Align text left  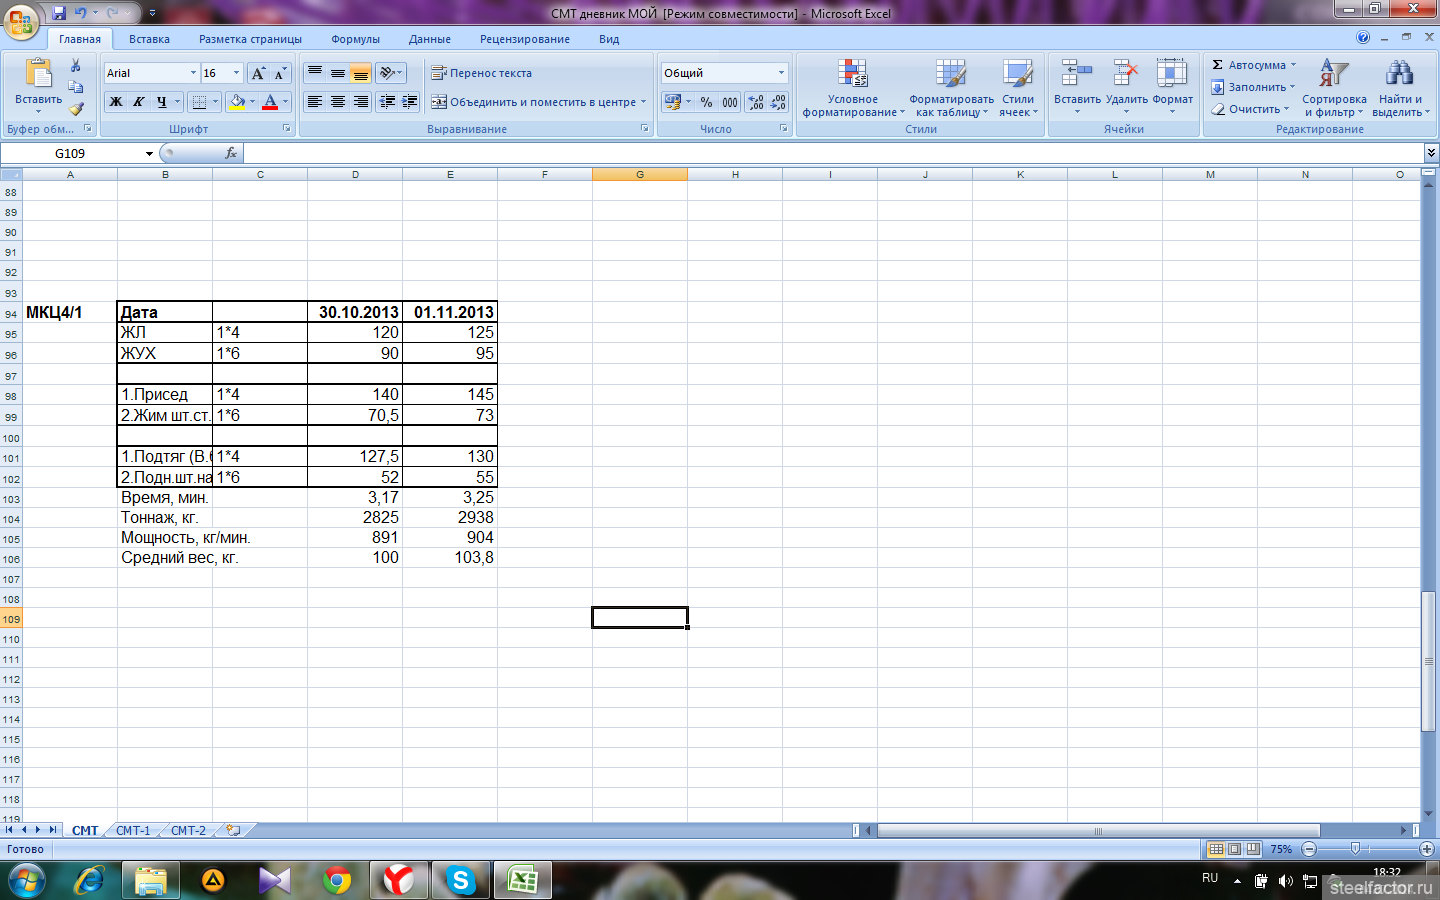[x=315, y=102]
